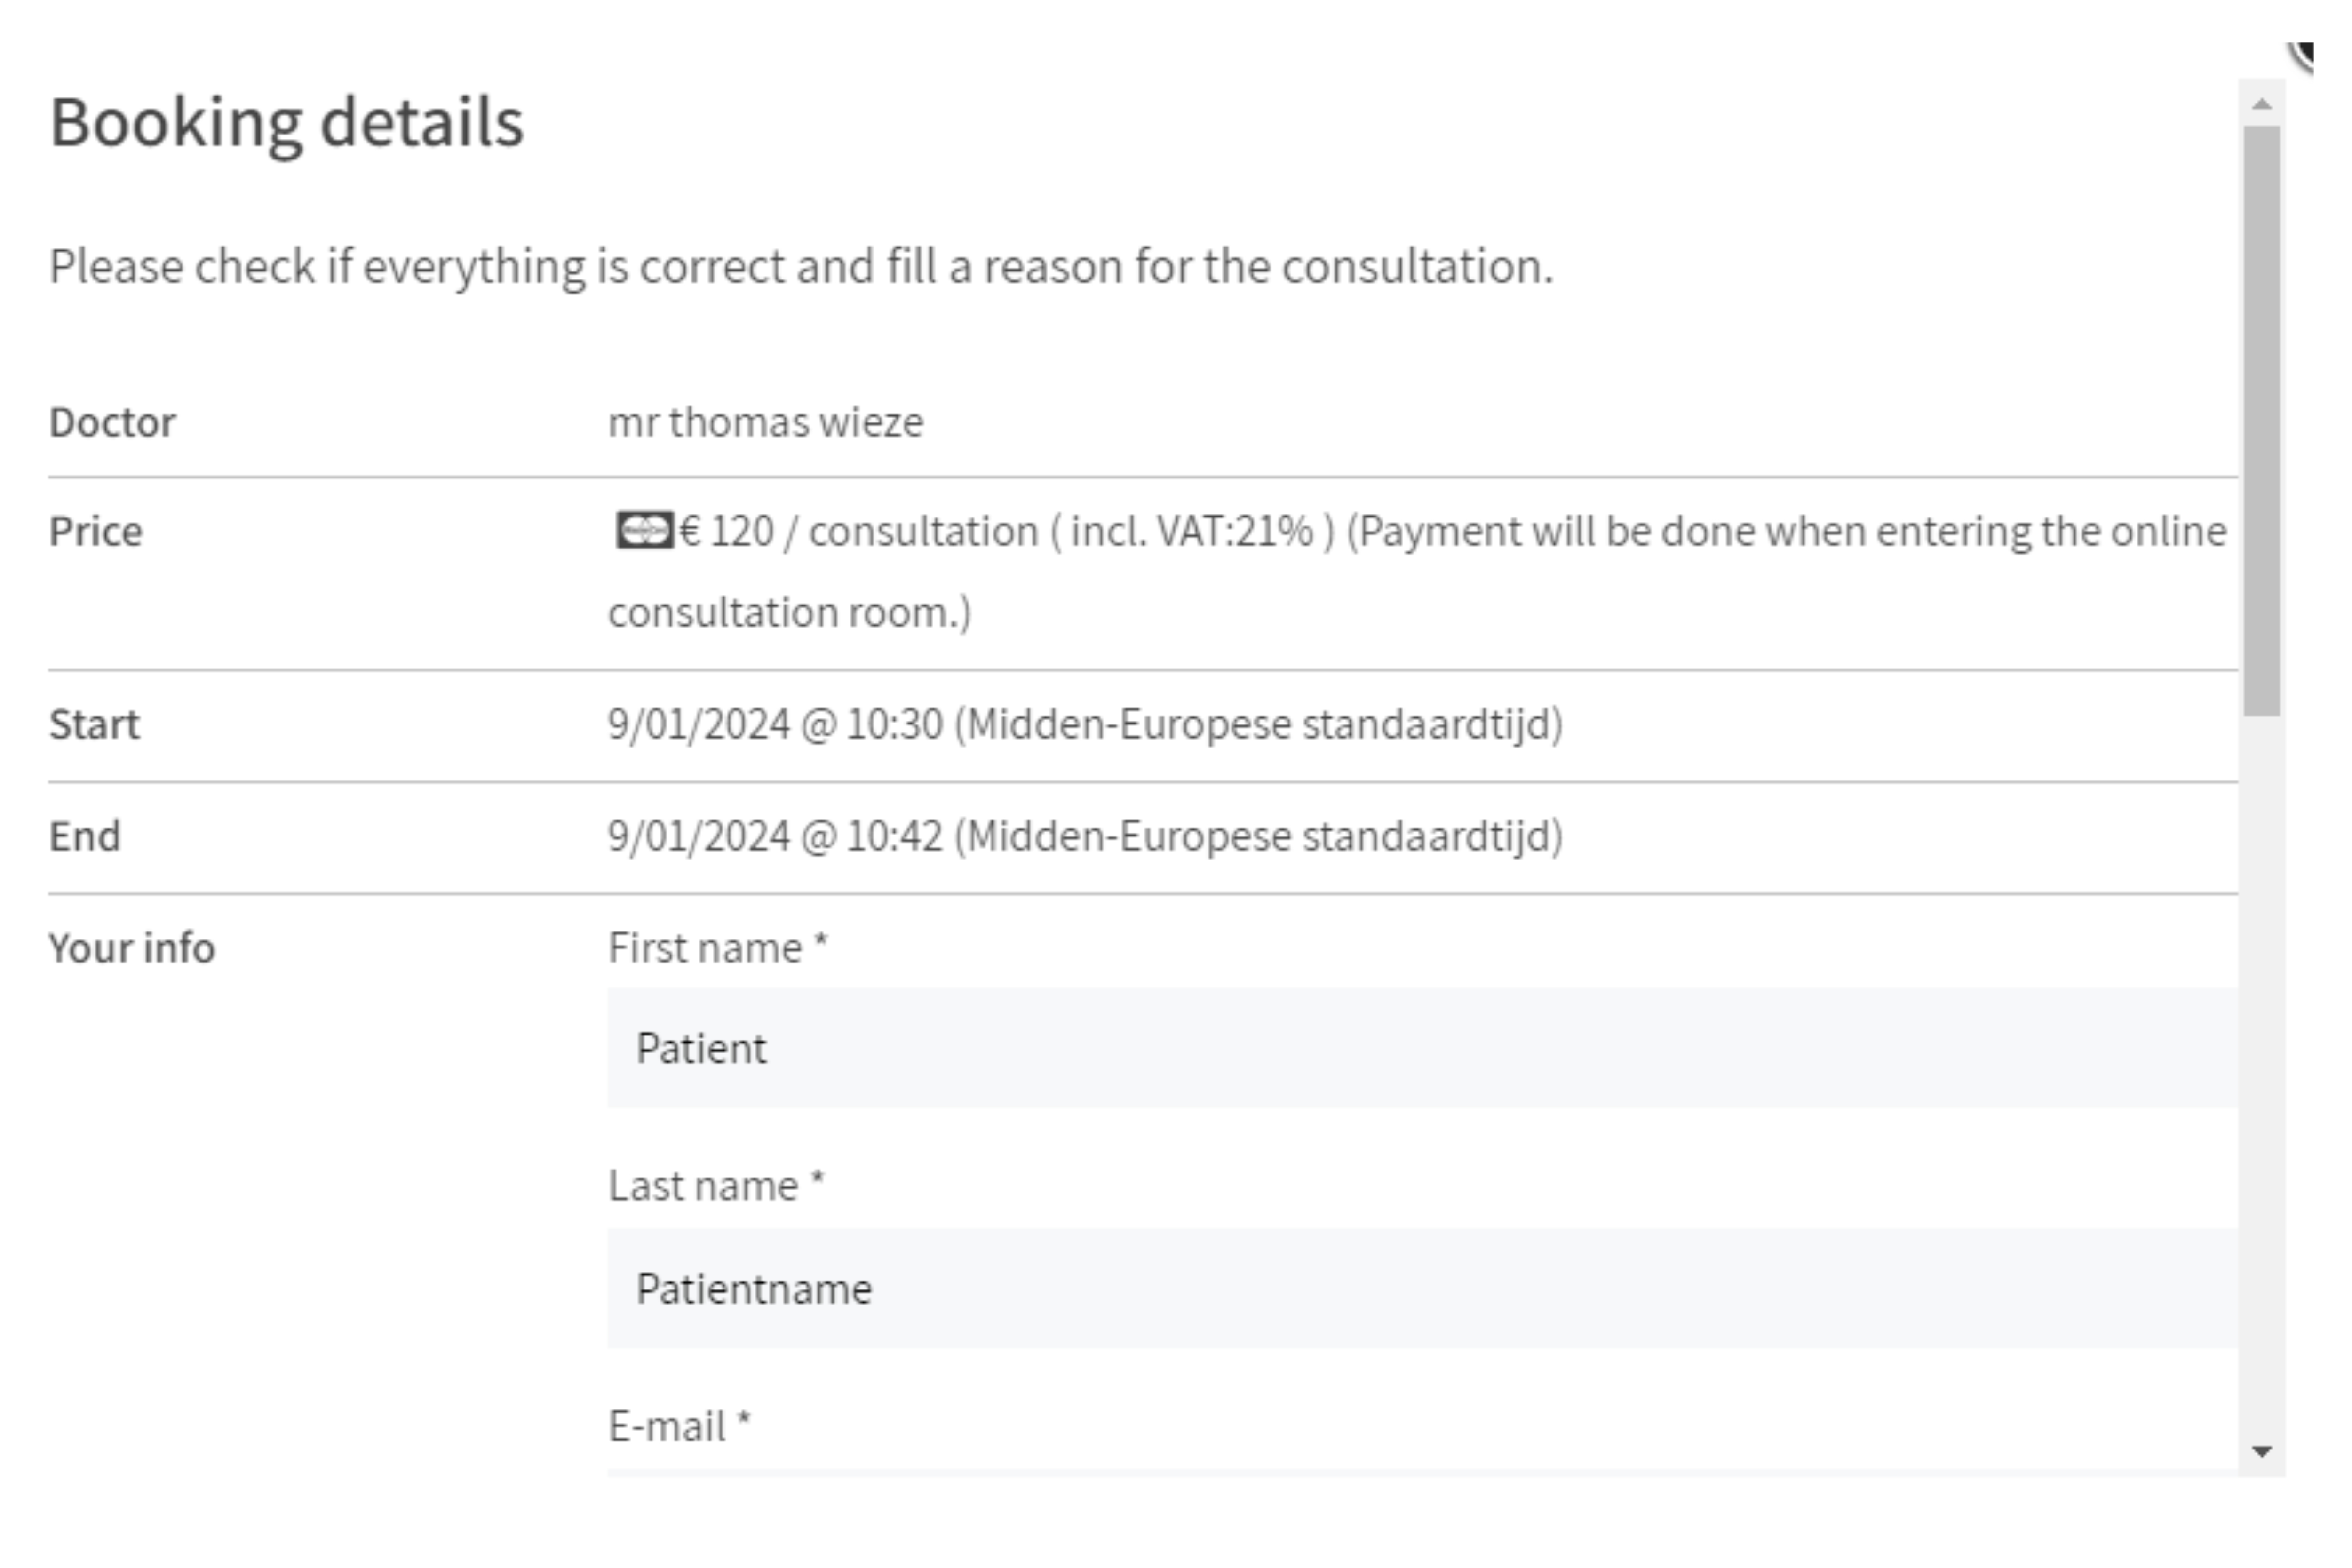The height and width of the screenshot is (1568, 2352).
Task: Click the consultation instructions text
Action: (800, 265)
